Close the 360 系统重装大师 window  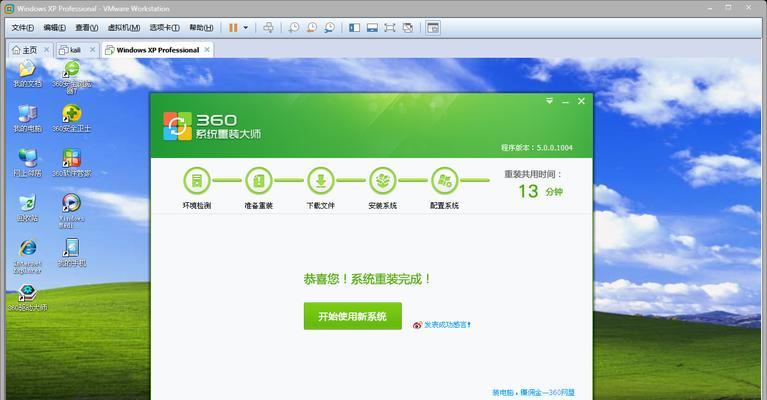pos(581,101)
